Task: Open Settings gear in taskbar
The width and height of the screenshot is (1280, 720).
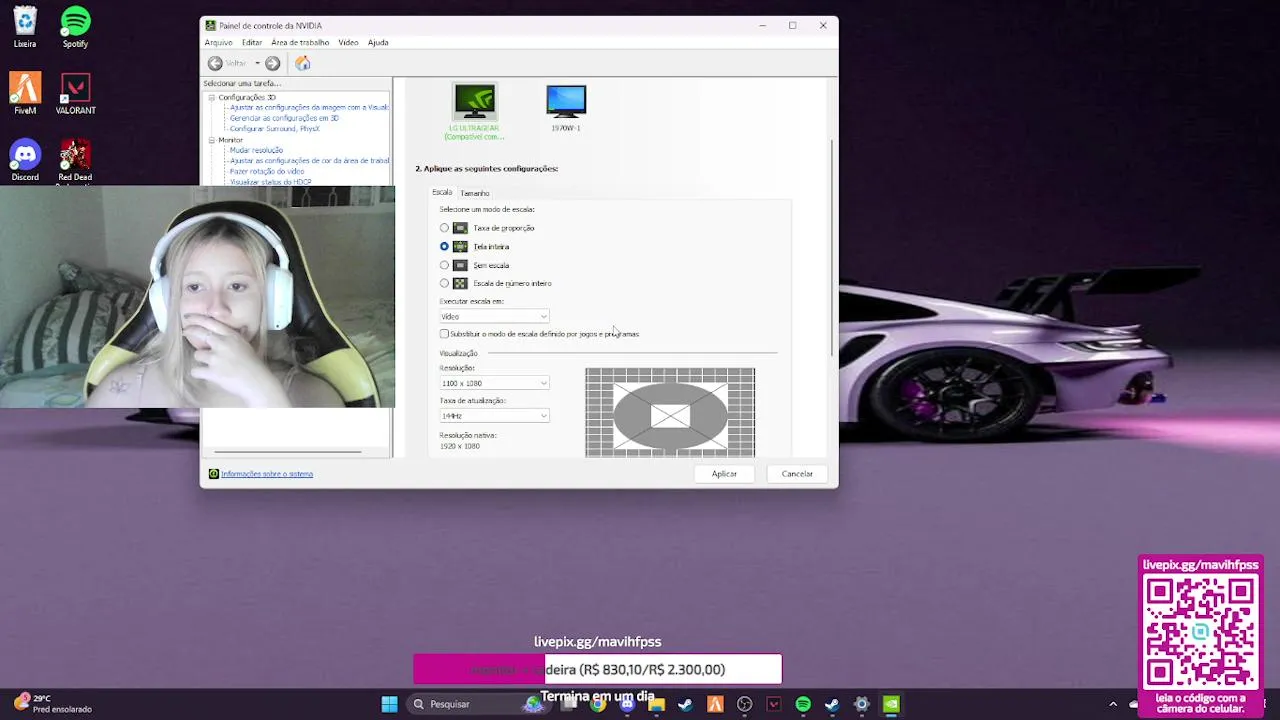Action: pos(861,704)
